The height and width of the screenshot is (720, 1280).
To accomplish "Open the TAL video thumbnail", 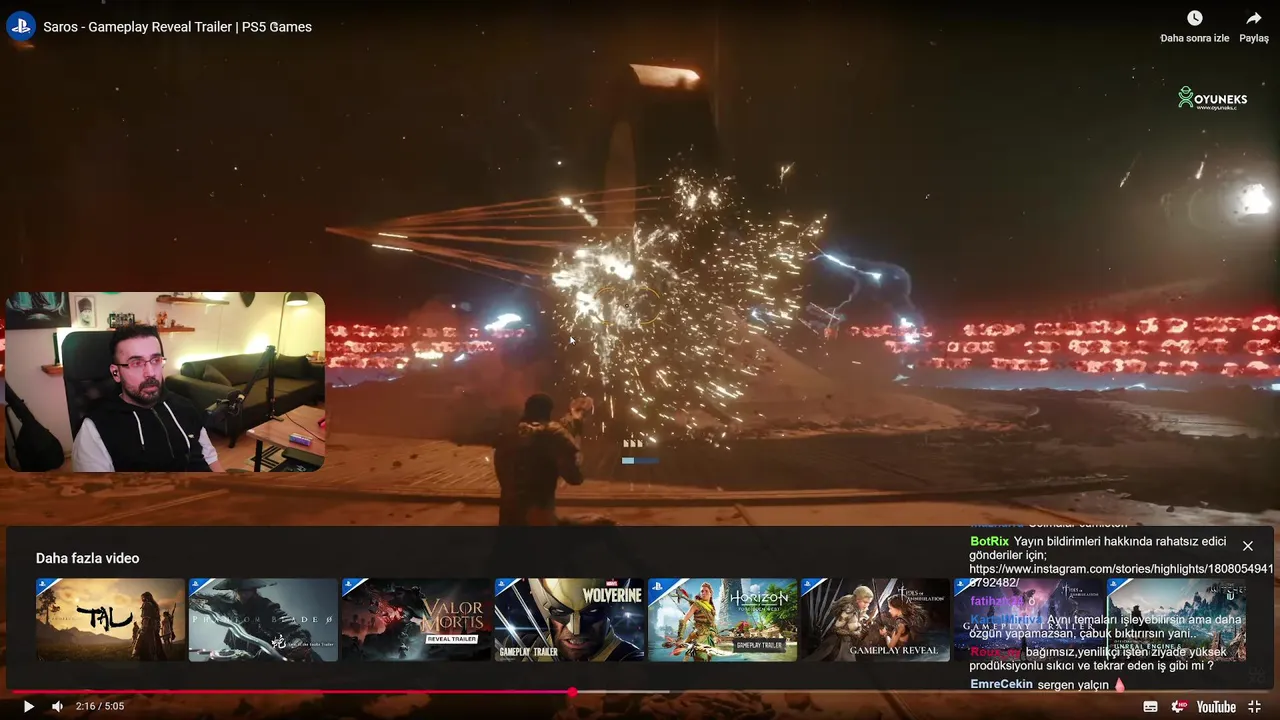I will click(x=110, y=619).
